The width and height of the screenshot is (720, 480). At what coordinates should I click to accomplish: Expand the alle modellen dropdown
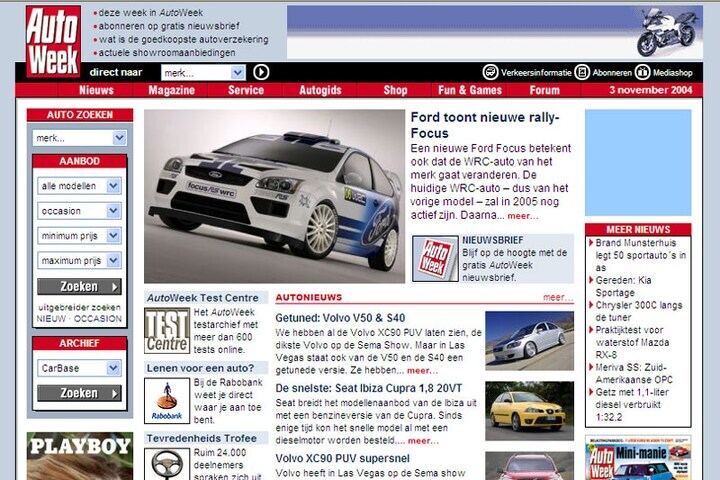pos(79,186)
